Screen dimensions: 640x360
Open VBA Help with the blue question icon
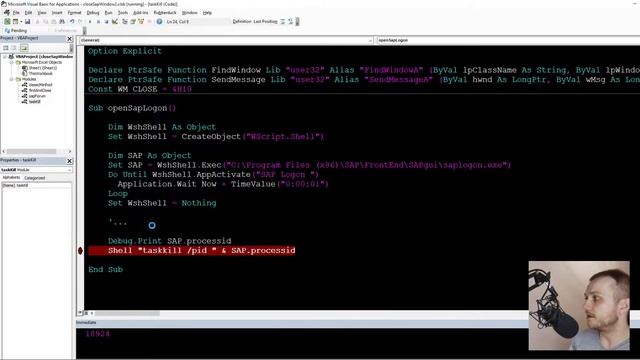click(159, 21)
